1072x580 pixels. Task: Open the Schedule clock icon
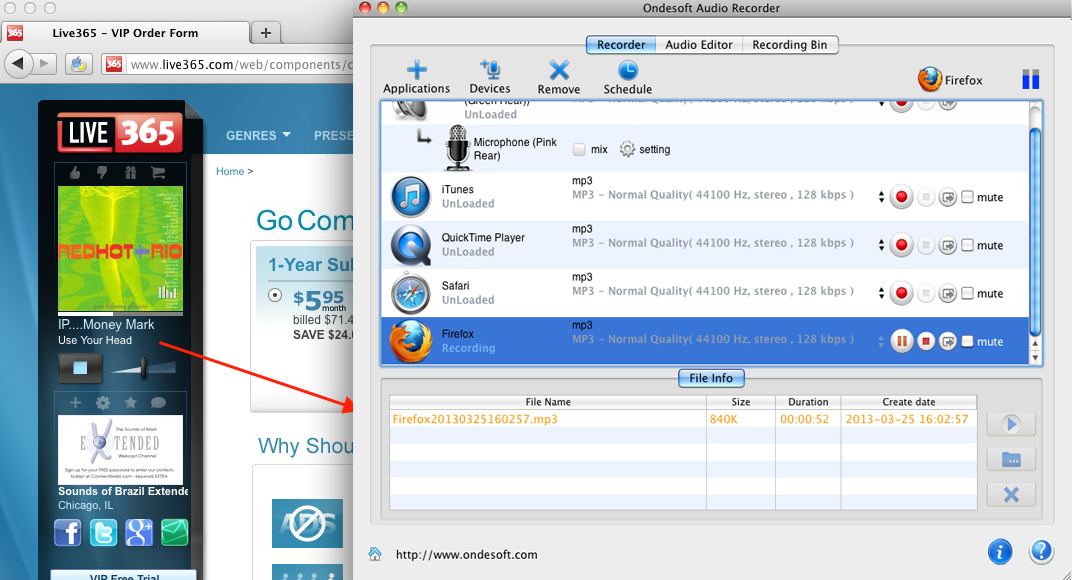click(x=628, y=70)
